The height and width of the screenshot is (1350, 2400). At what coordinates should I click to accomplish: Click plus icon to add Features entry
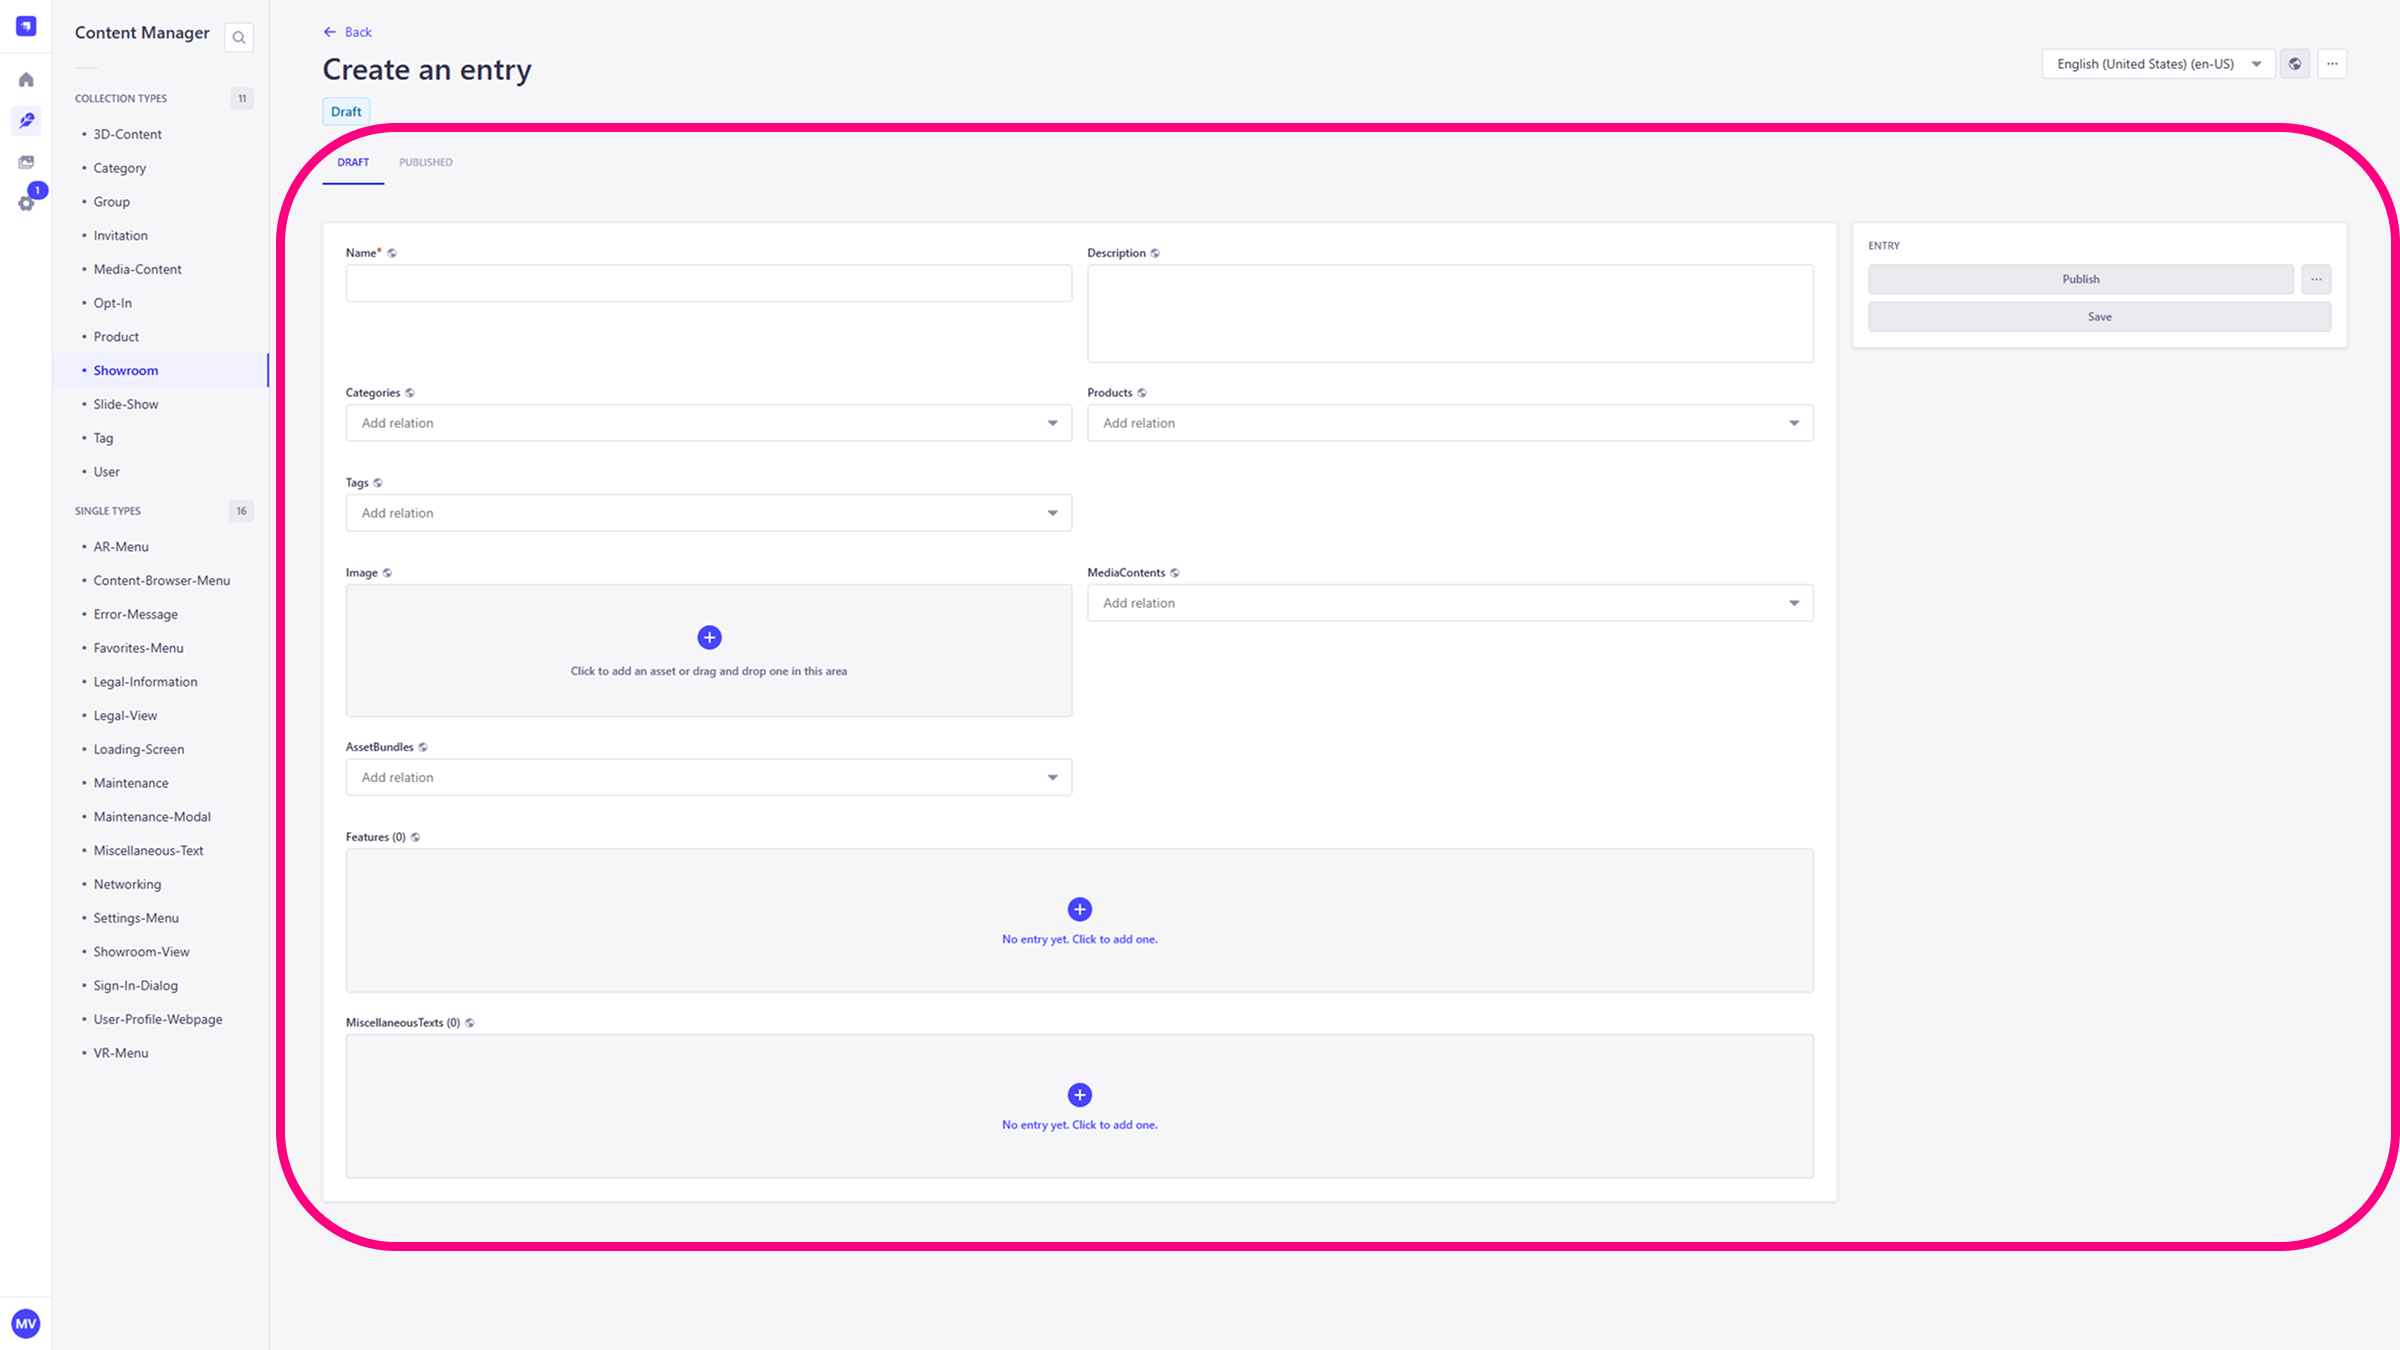coord(1079,909)
